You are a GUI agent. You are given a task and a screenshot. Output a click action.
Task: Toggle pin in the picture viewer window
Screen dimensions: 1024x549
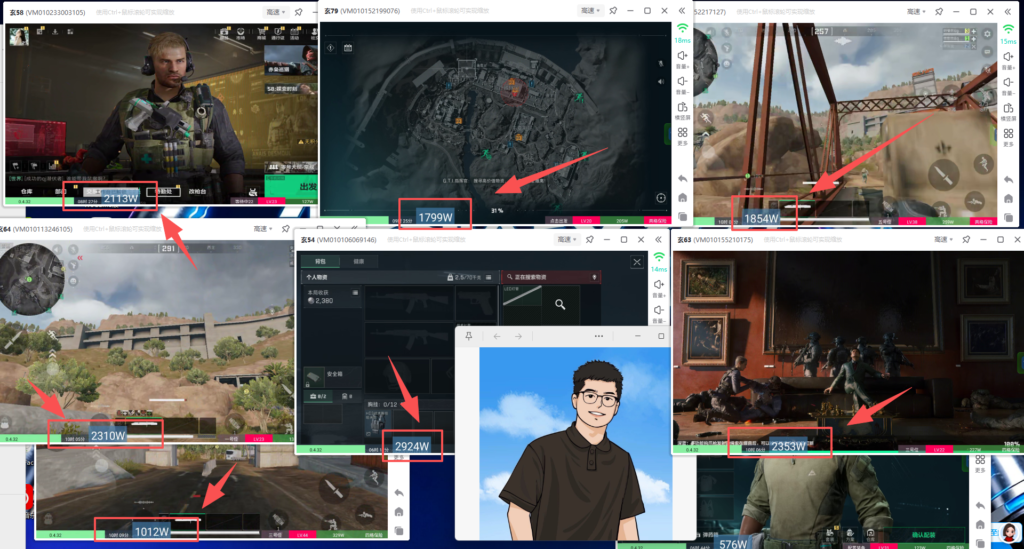(x=468, y=336)
